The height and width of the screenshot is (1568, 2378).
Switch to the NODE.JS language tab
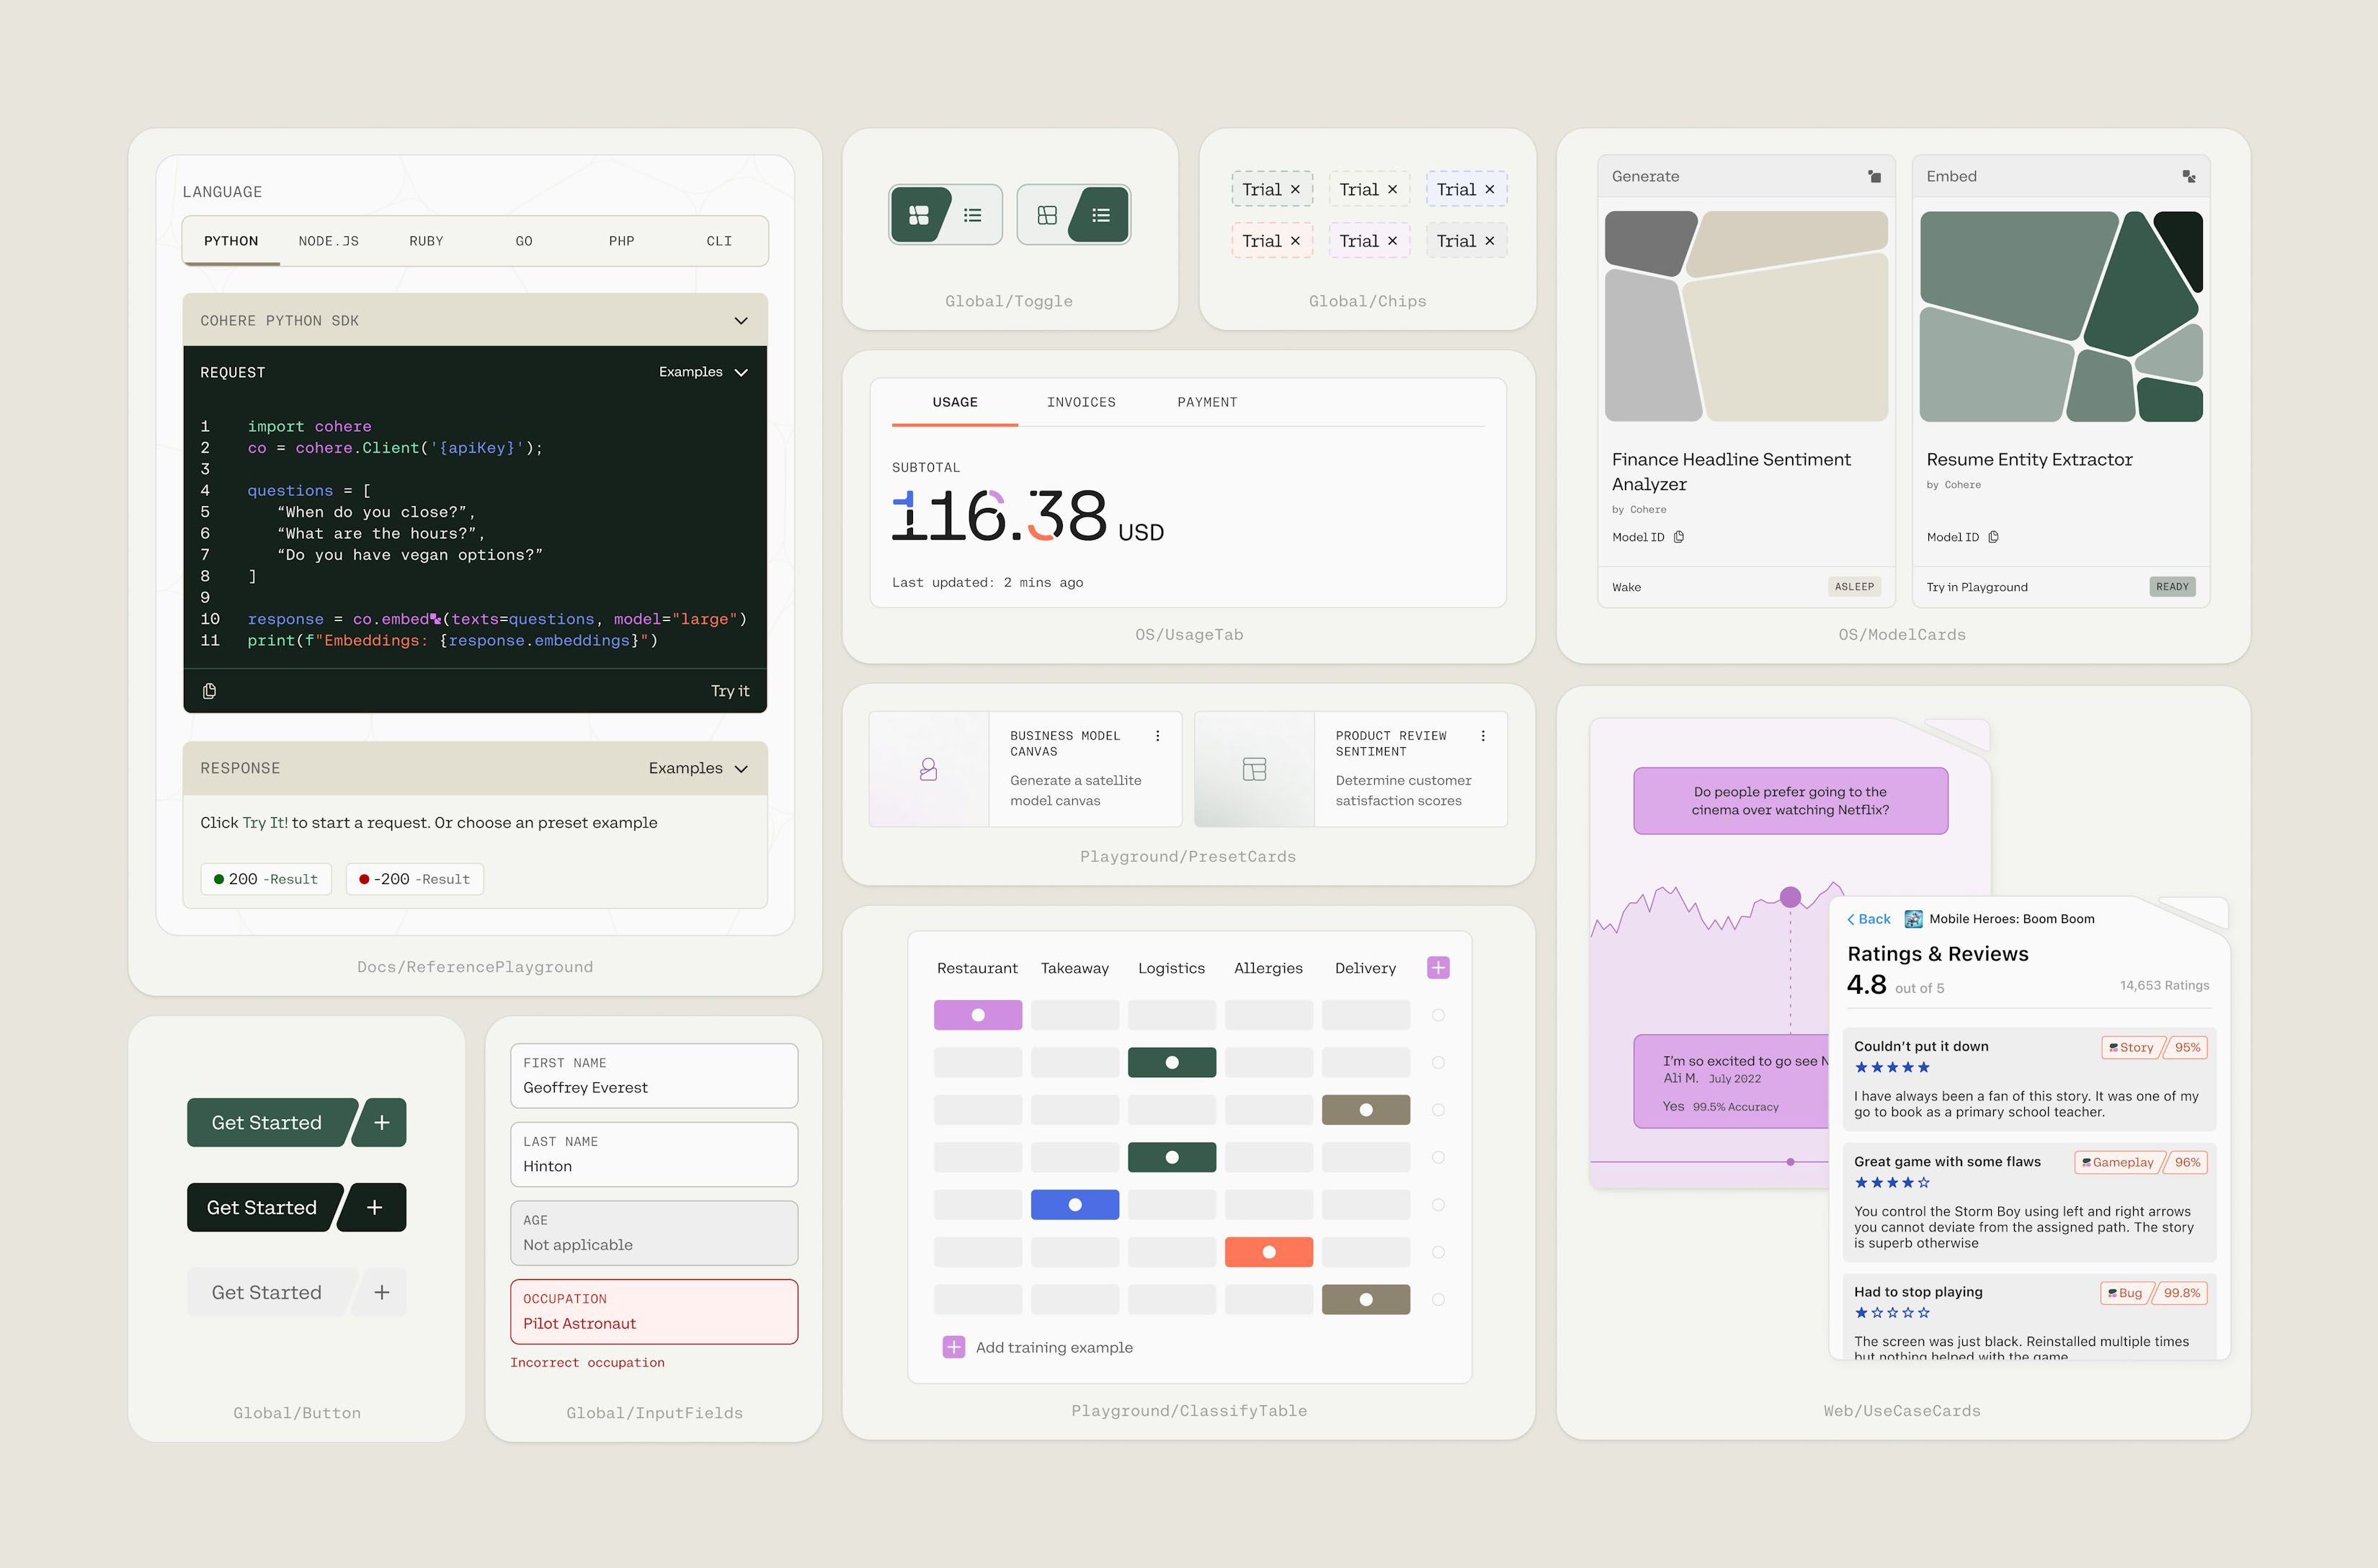328,241
